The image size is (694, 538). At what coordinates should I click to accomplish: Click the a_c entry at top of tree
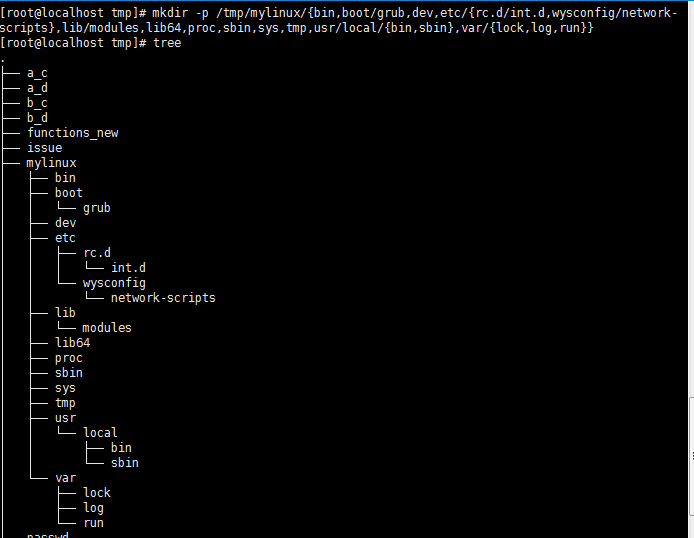[37, 73]
